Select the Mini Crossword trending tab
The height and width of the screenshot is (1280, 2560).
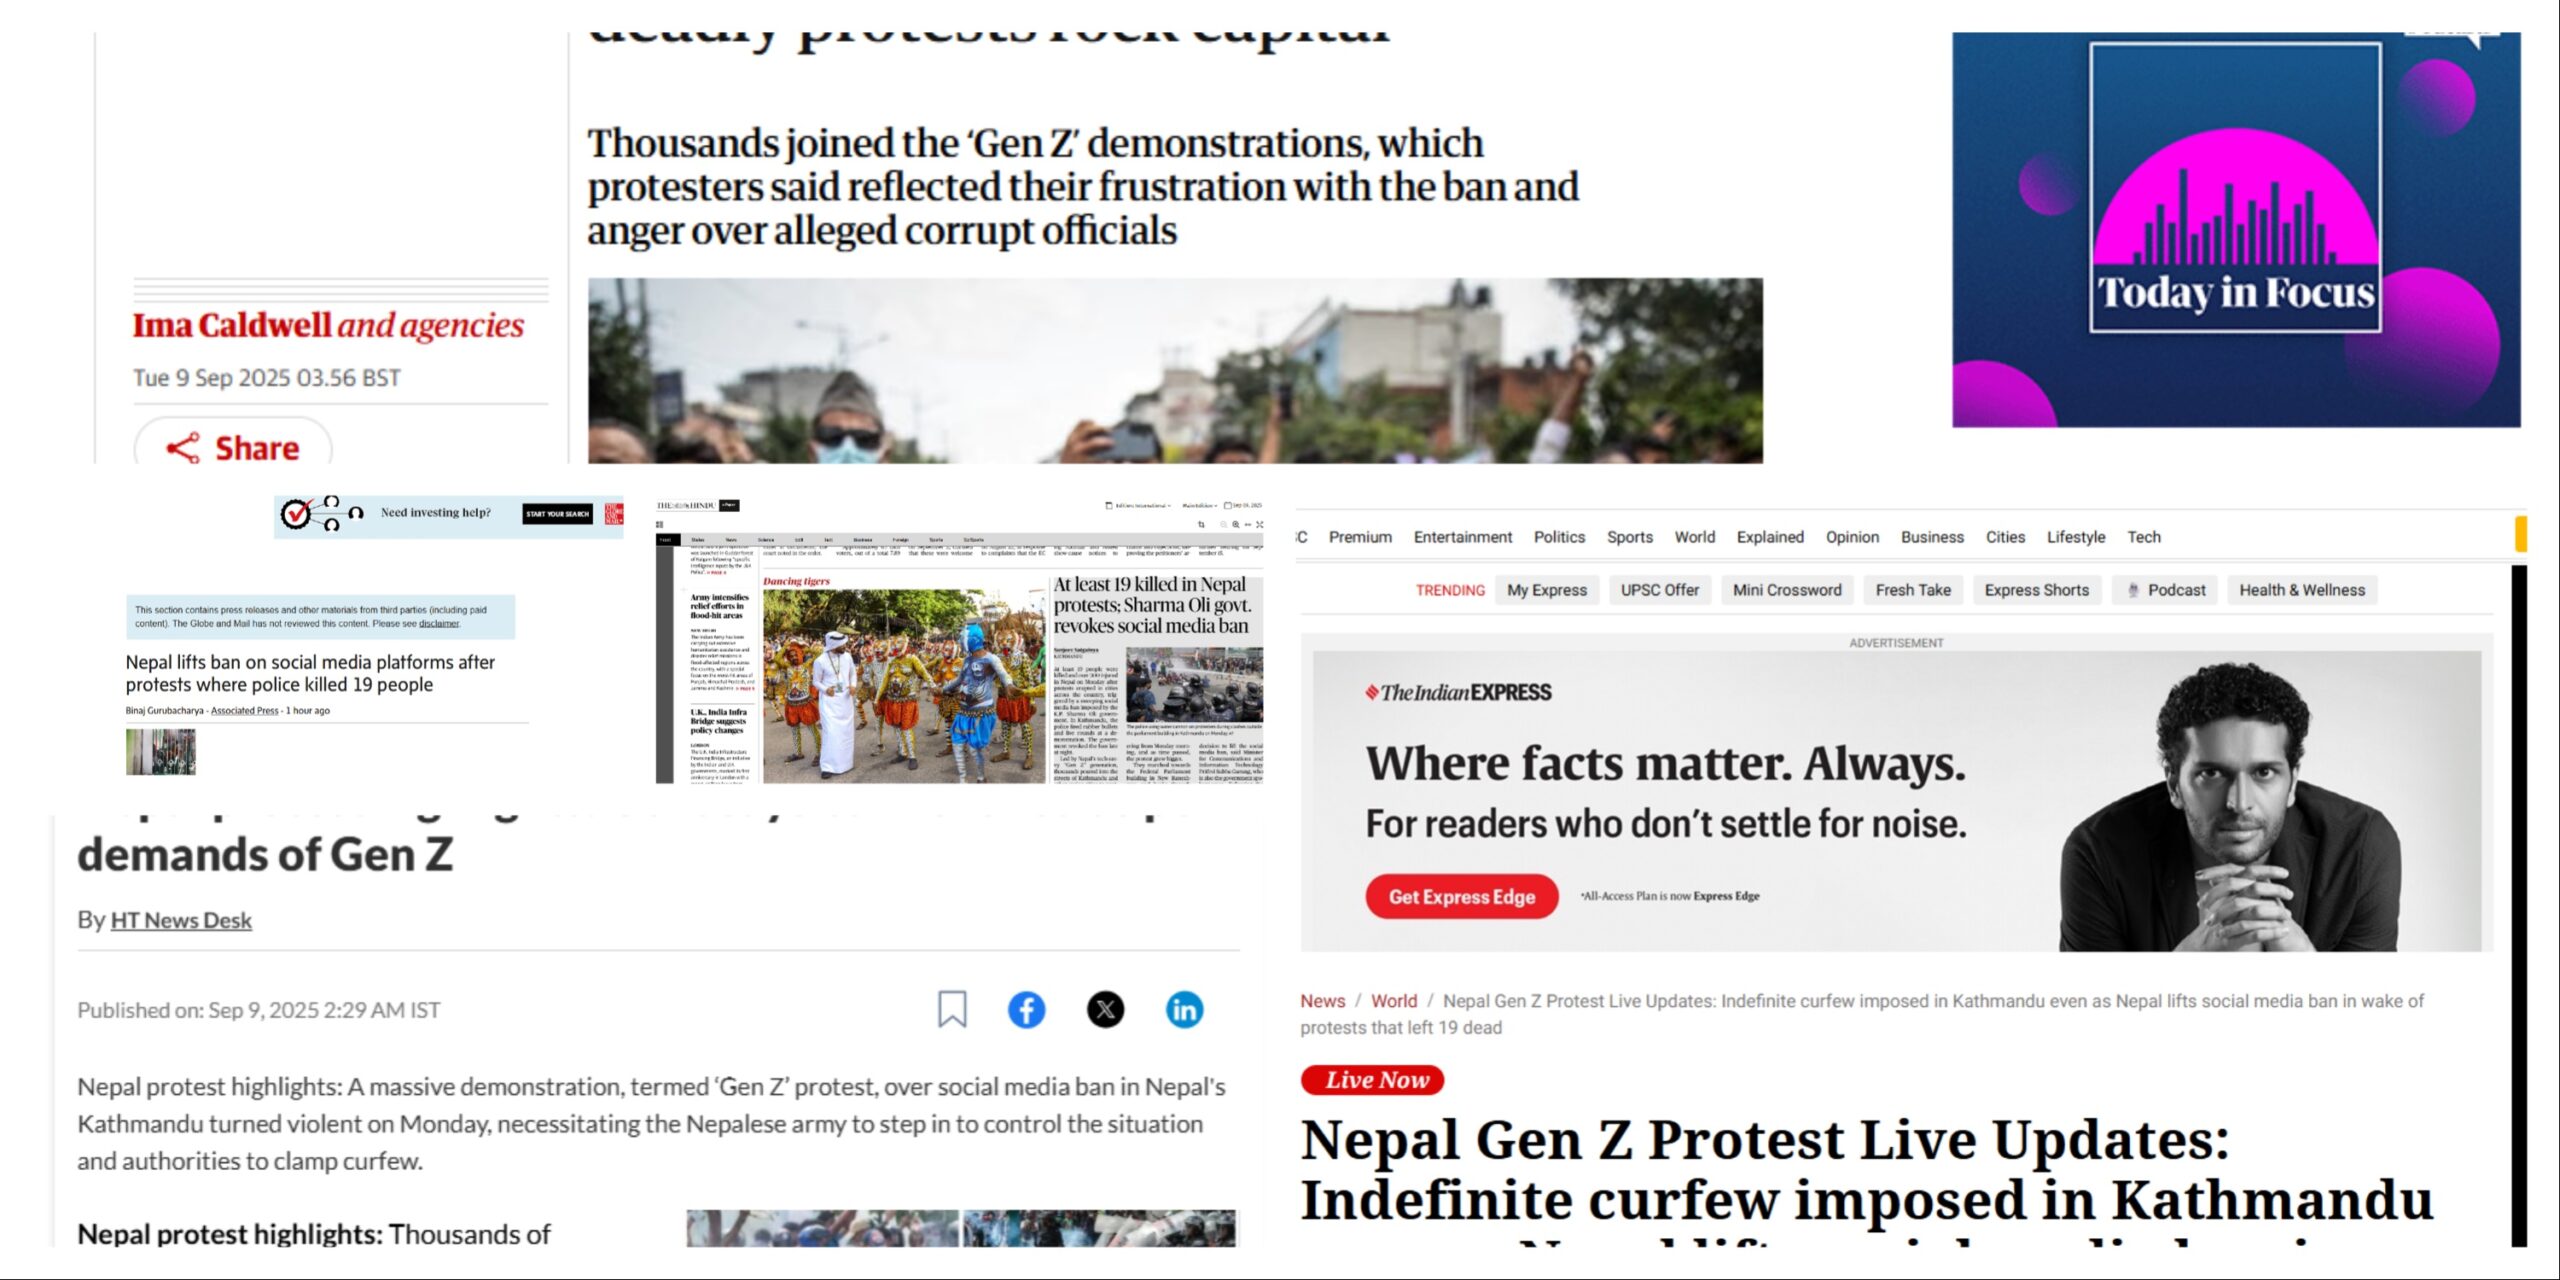[1787, 590]
